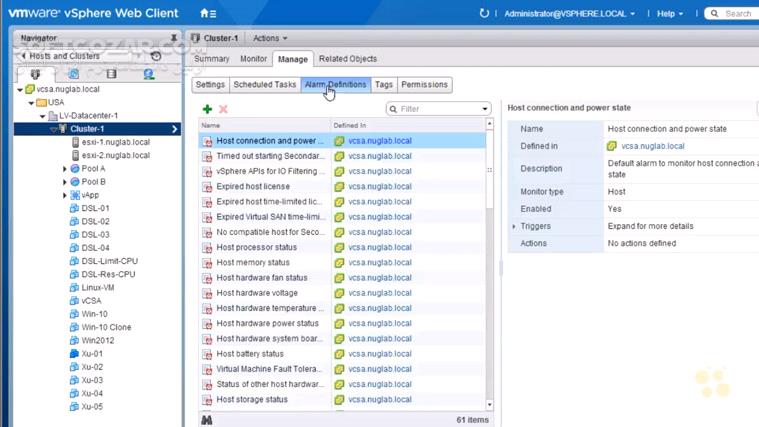Open the Help dropdown menu
The width and height of the screenshot is (759, 427).
670,14
